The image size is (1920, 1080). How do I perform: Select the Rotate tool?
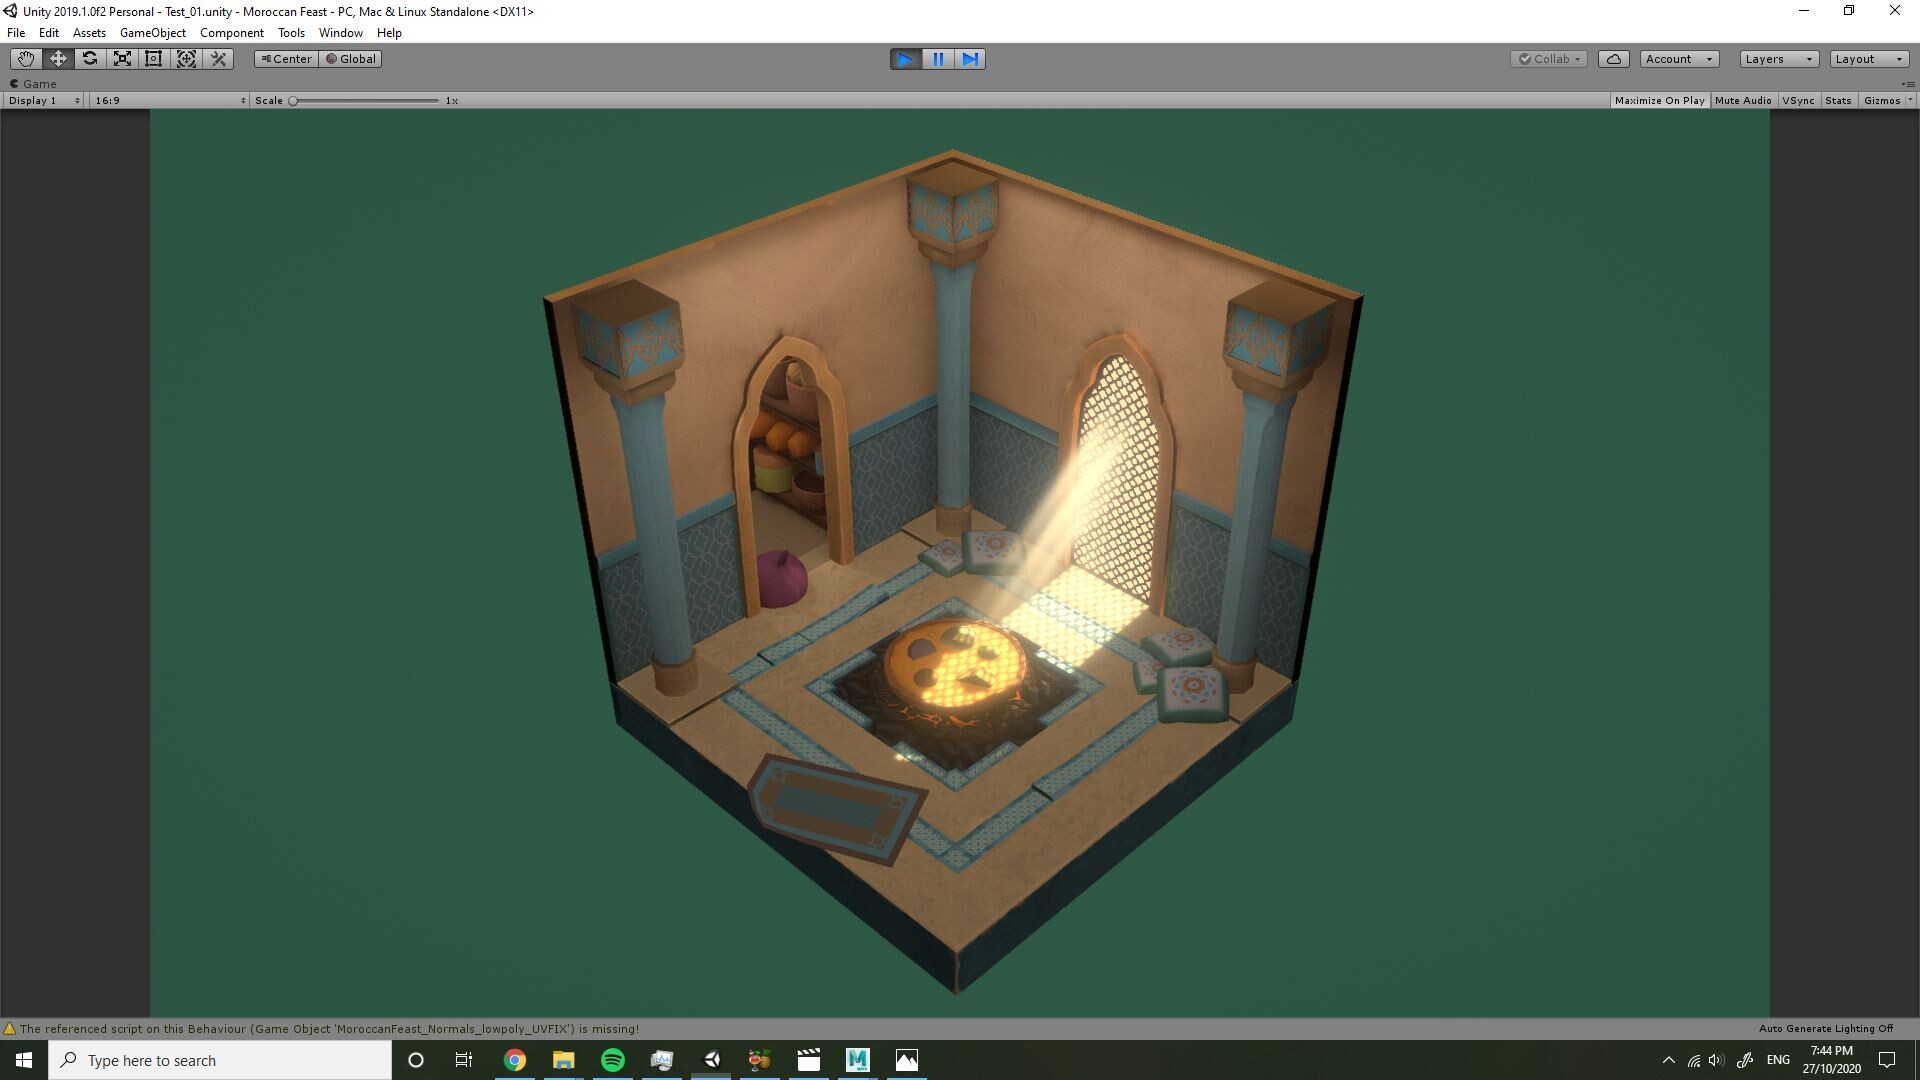click(89, 58)
